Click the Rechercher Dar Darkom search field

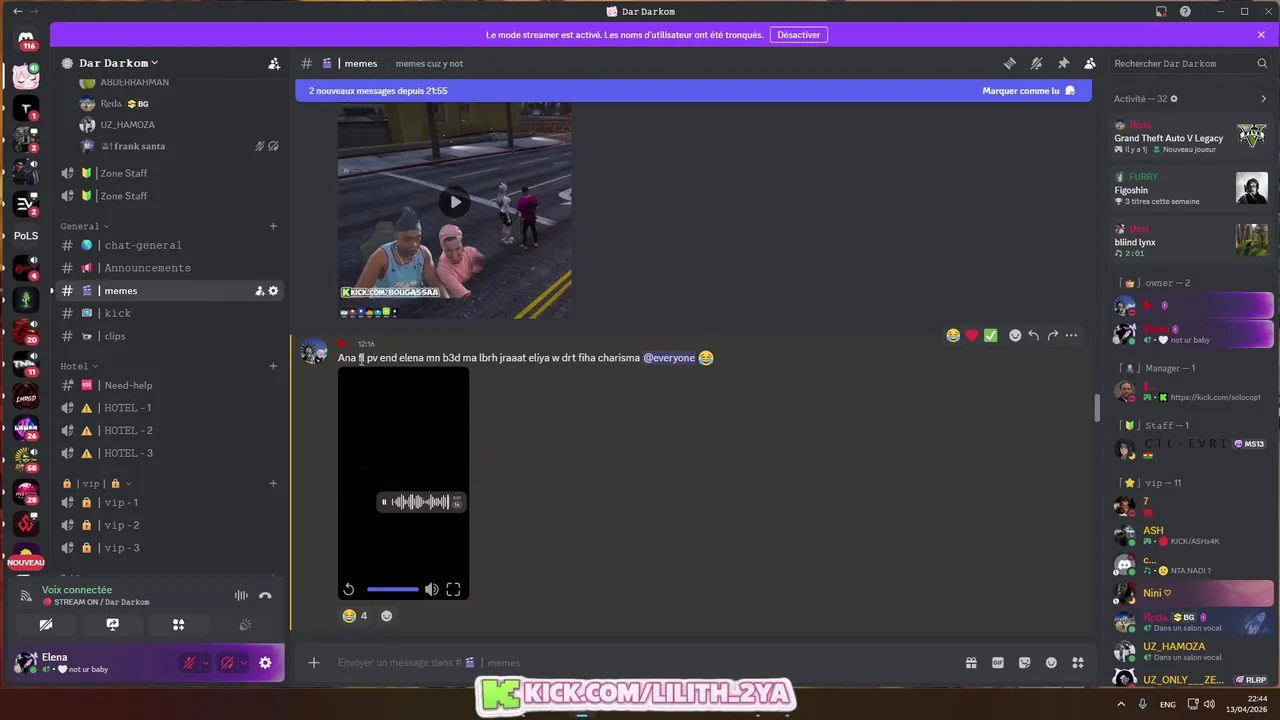point(1190,63)
